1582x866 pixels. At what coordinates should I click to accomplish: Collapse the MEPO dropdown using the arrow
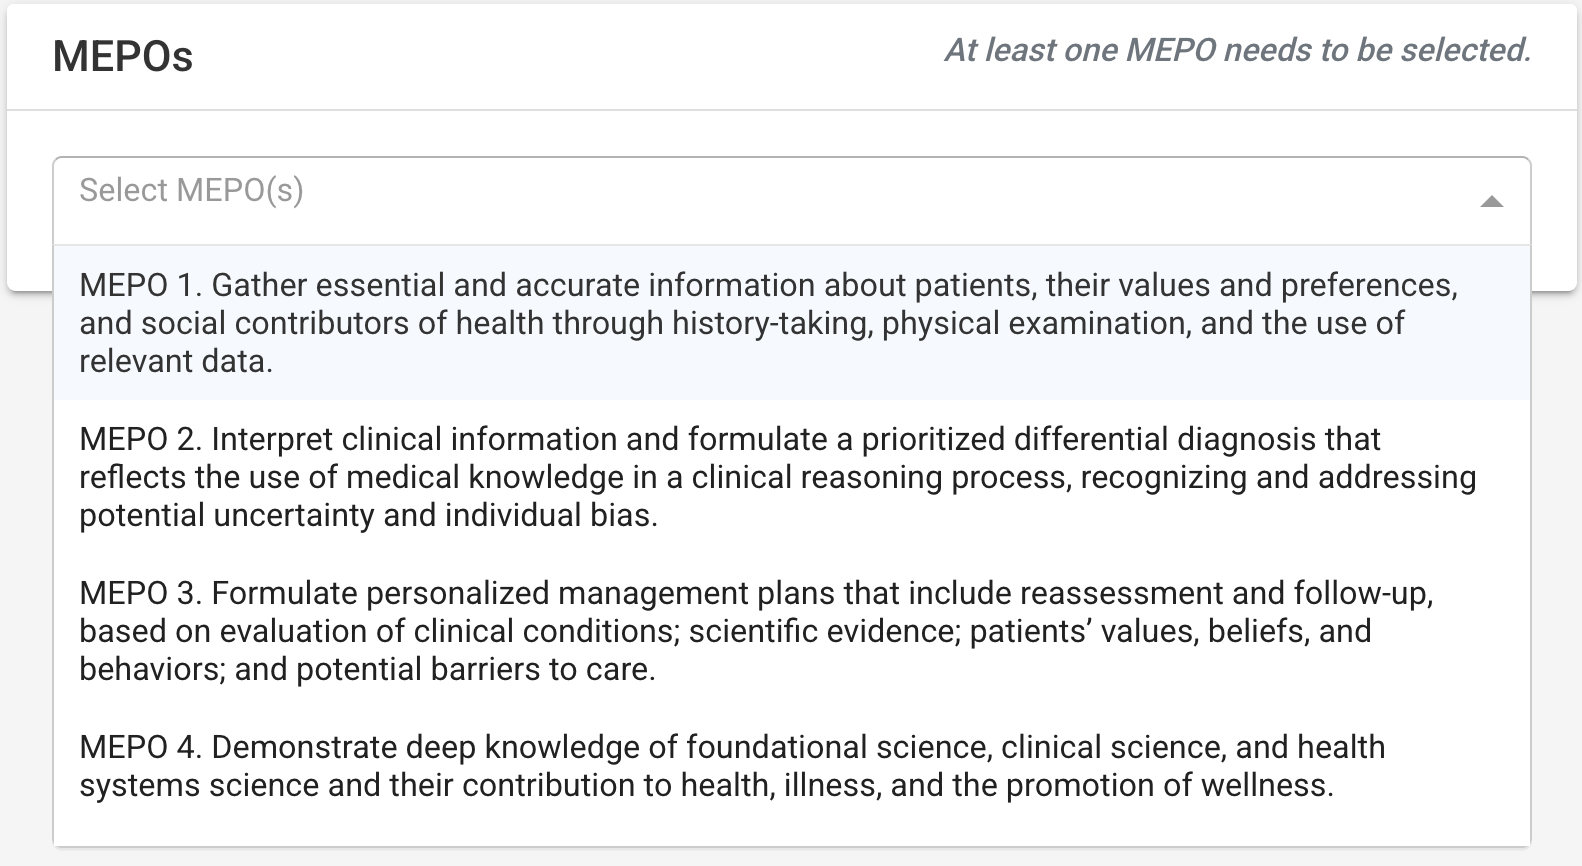click(x=1491, y=202)
